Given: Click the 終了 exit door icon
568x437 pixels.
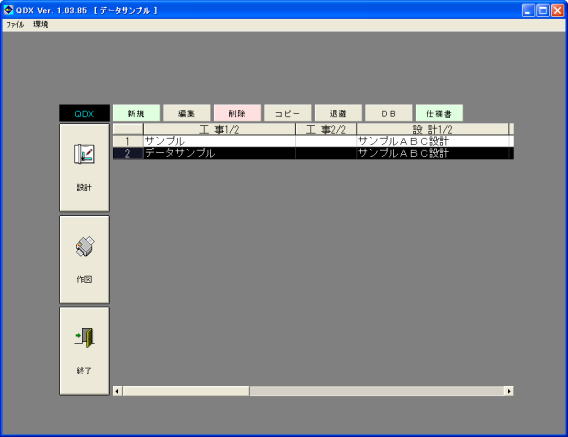Looking at the screenshot, I should tap(84, 338).
